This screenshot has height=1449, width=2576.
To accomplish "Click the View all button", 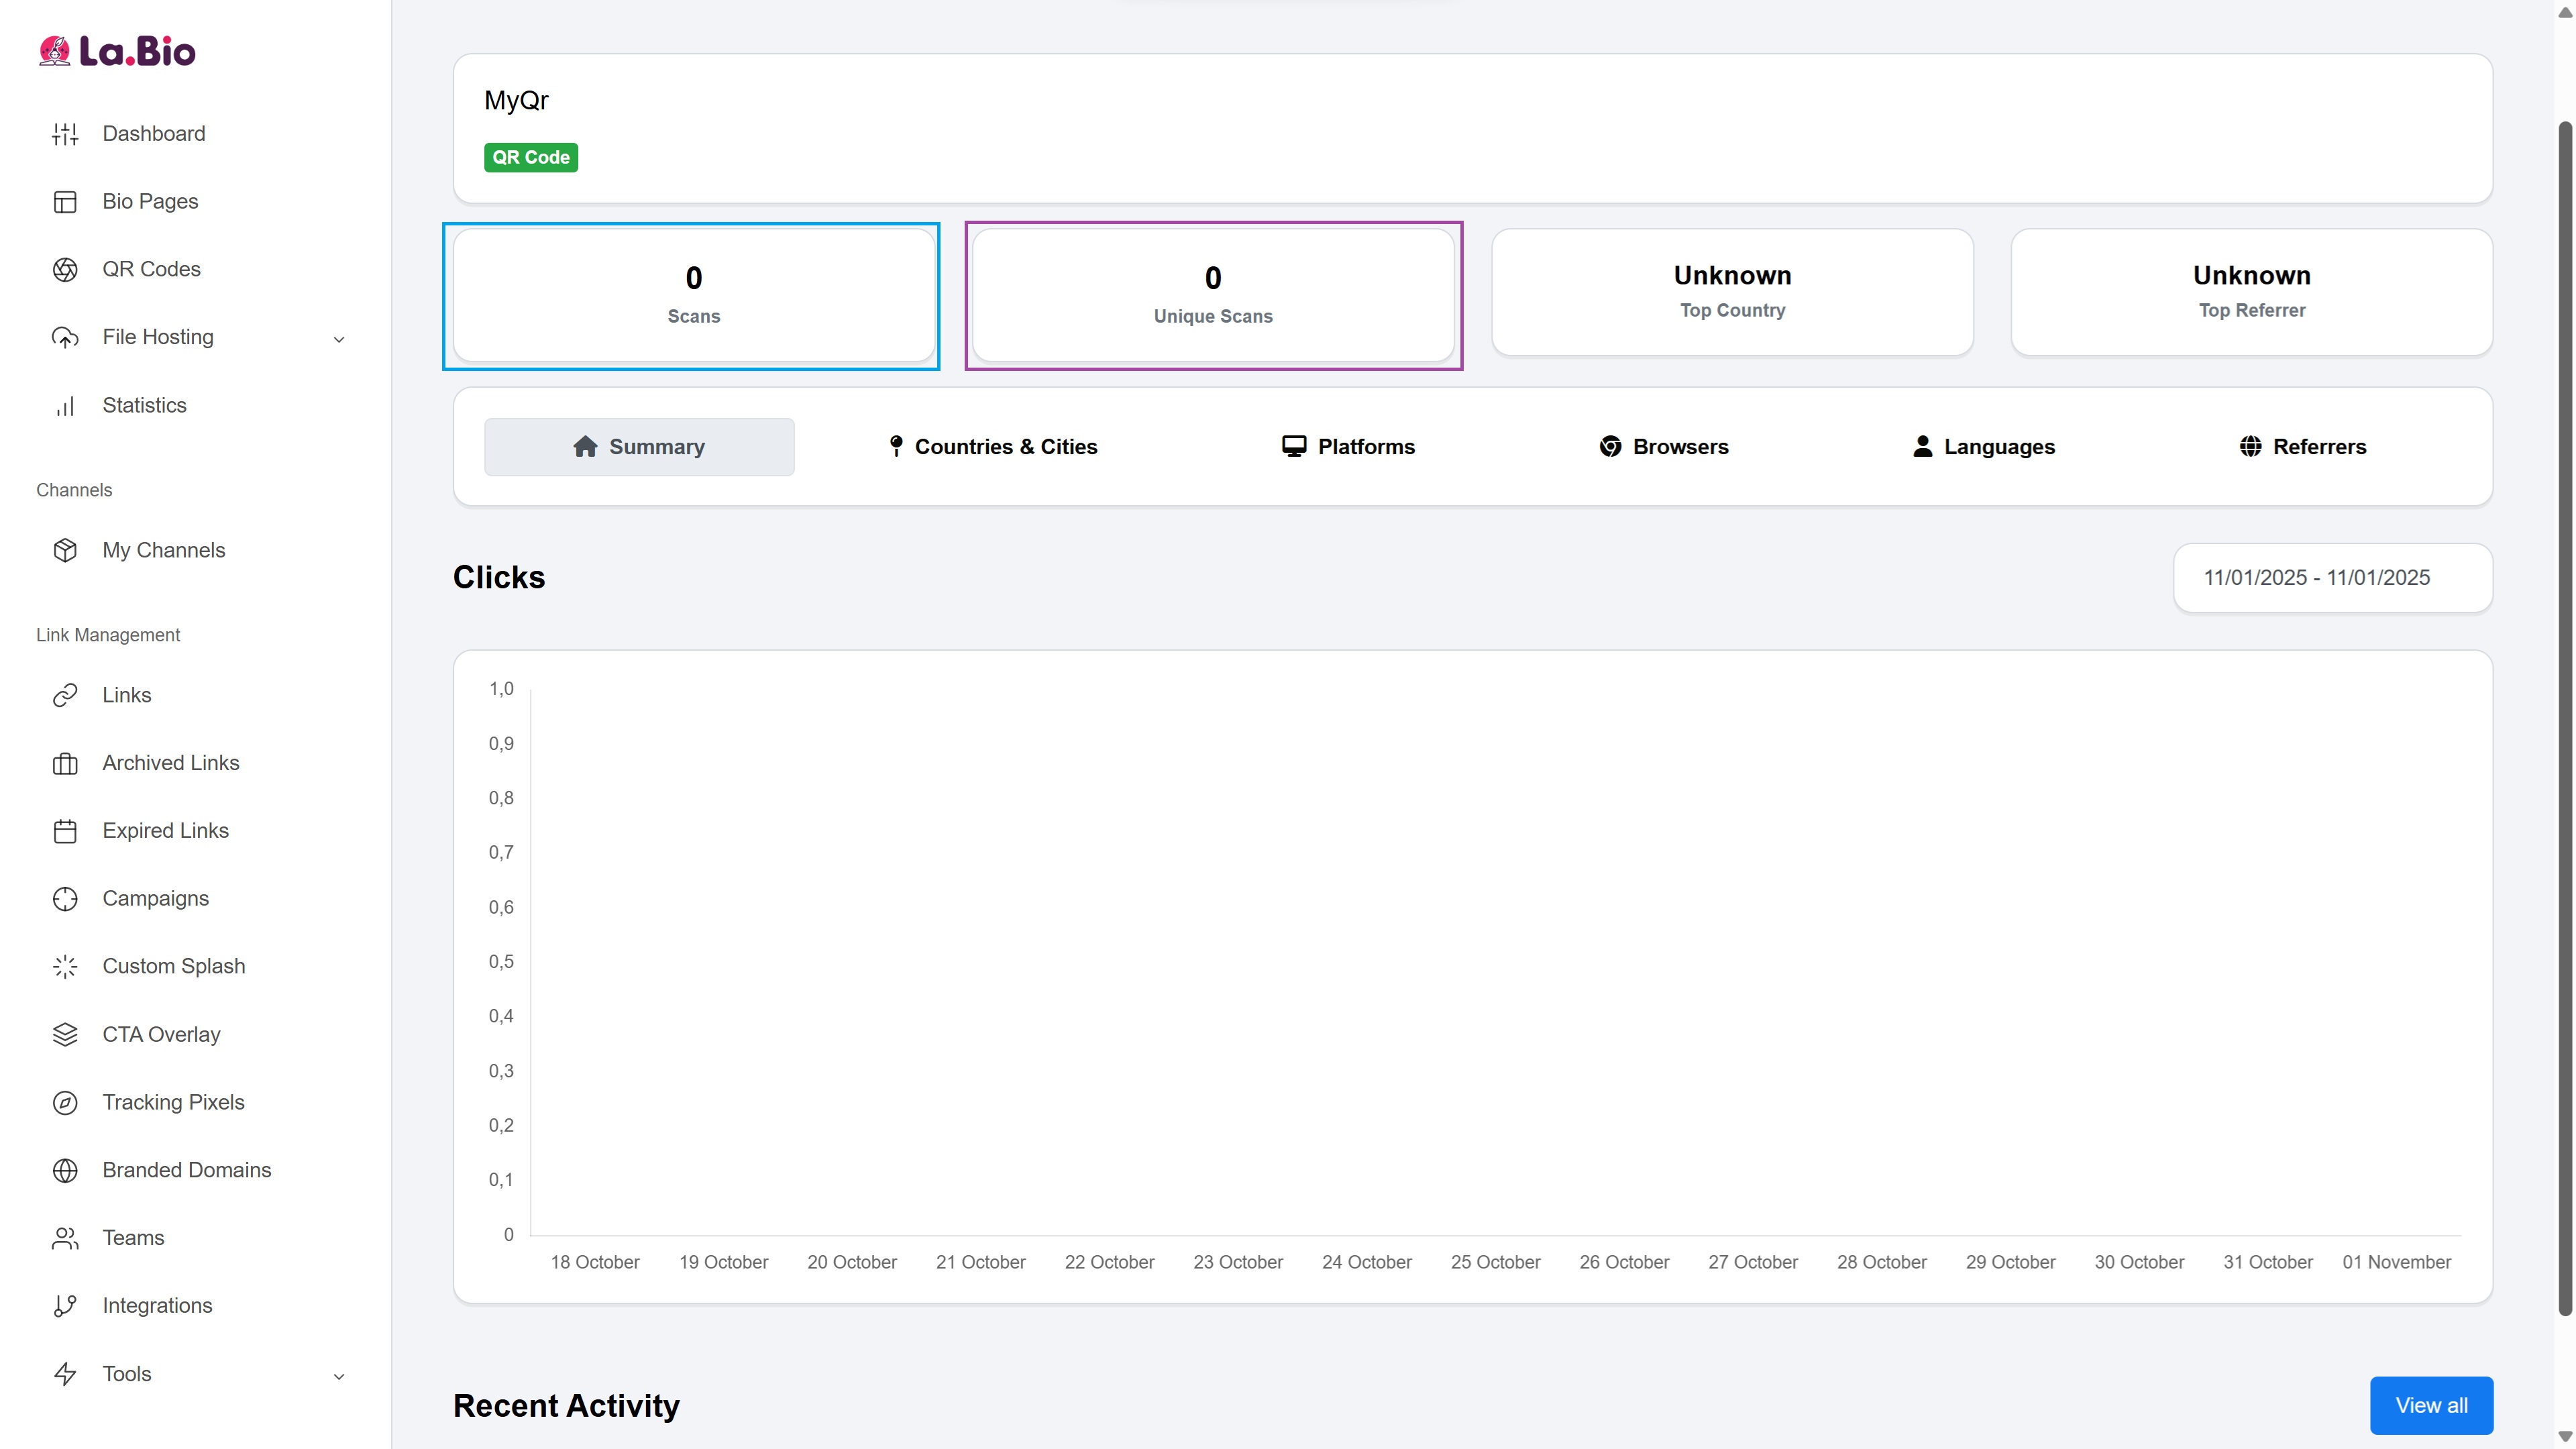I will [2430, 1405].
